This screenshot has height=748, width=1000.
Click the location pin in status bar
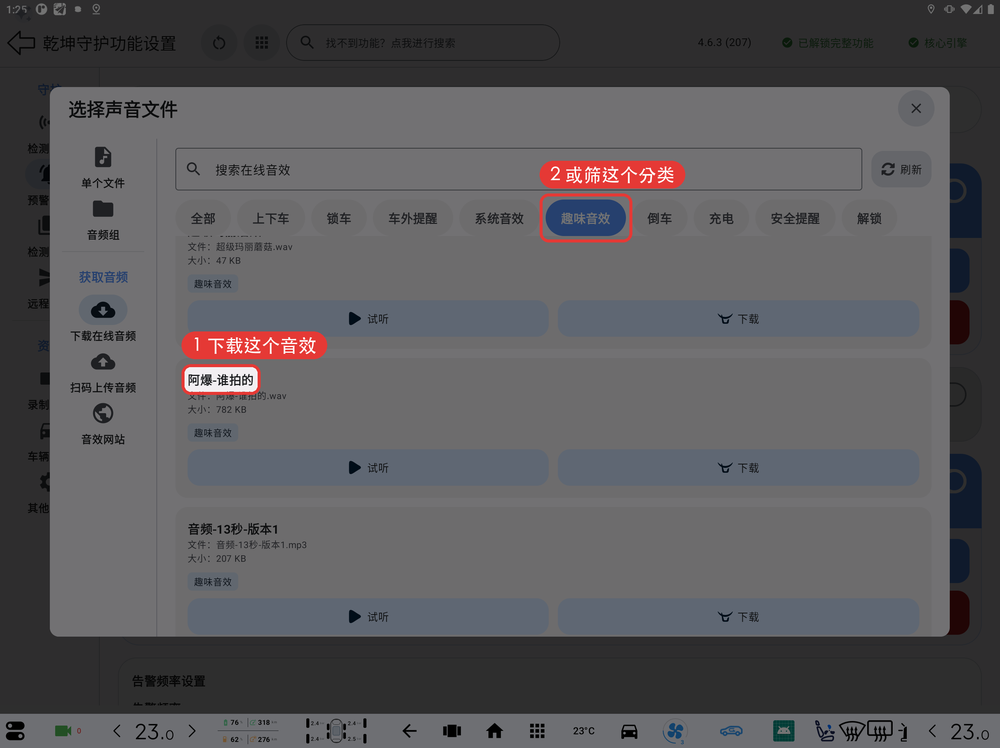click(x=930, y=9)
